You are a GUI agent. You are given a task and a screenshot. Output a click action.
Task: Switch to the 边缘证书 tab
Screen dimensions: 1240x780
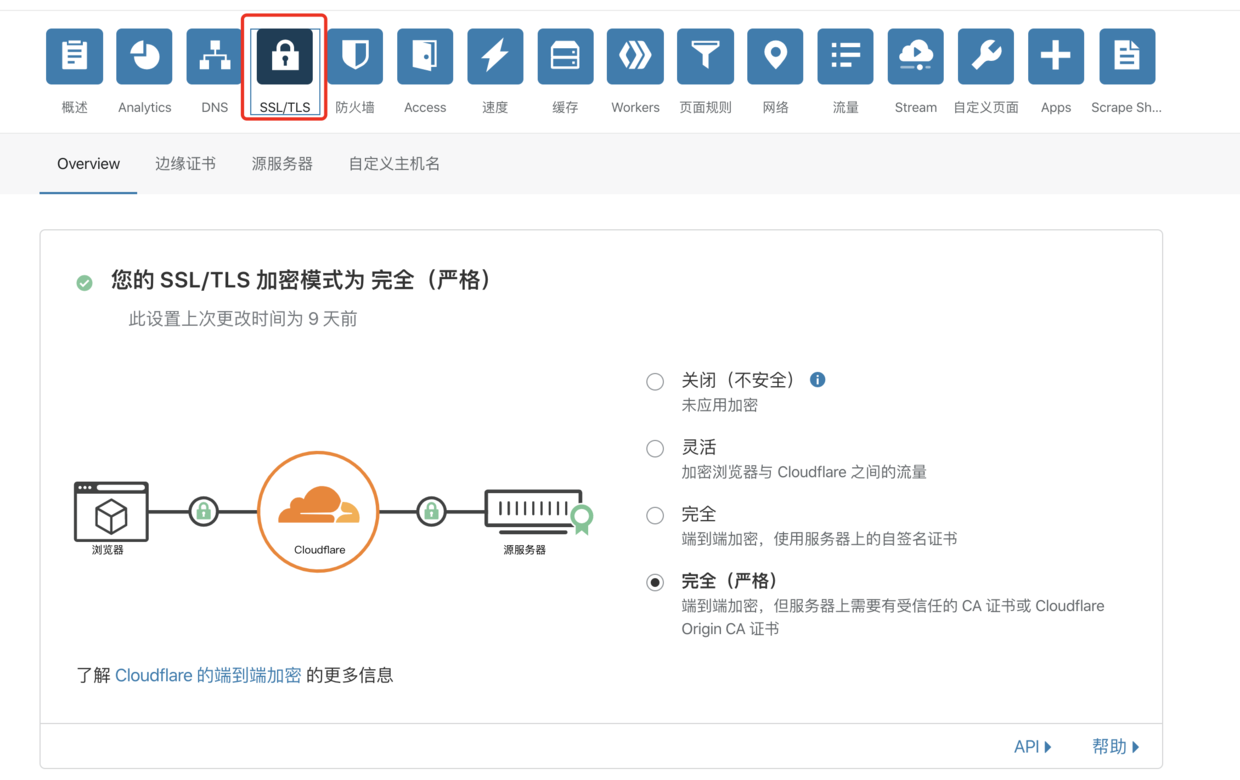(x=185, y=164)
